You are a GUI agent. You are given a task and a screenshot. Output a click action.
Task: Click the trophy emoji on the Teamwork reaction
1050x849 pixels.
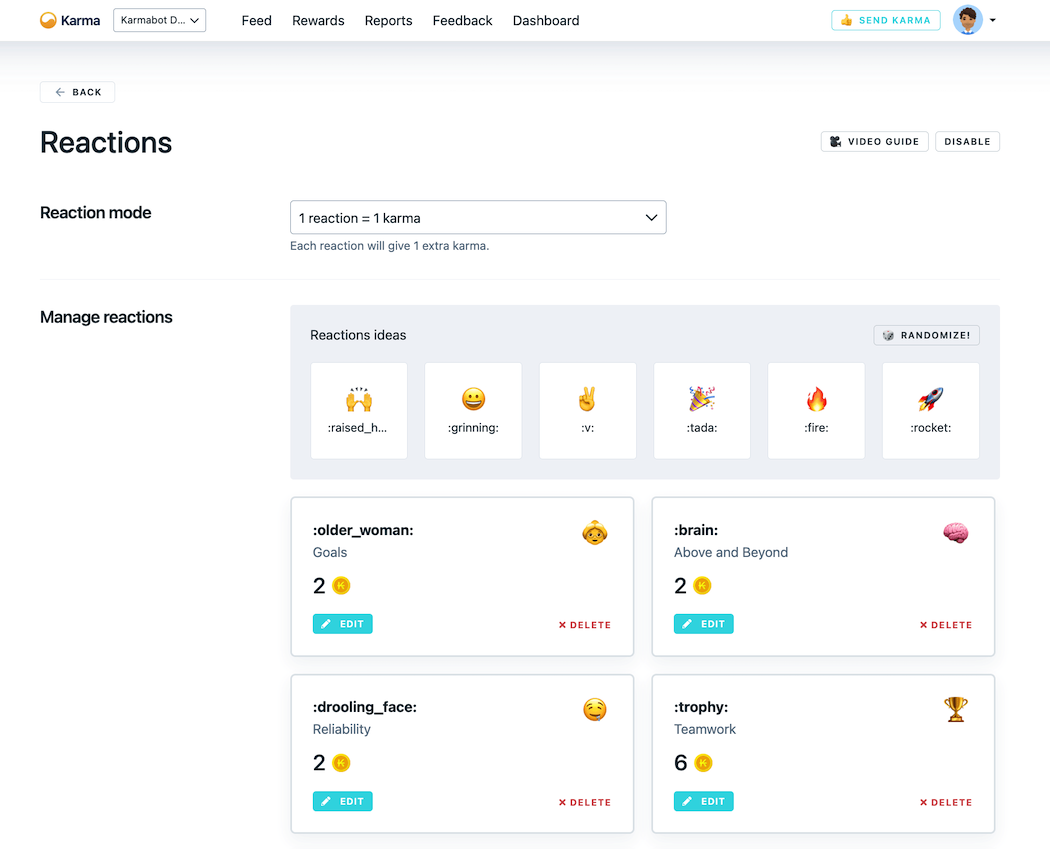point(955,710)
